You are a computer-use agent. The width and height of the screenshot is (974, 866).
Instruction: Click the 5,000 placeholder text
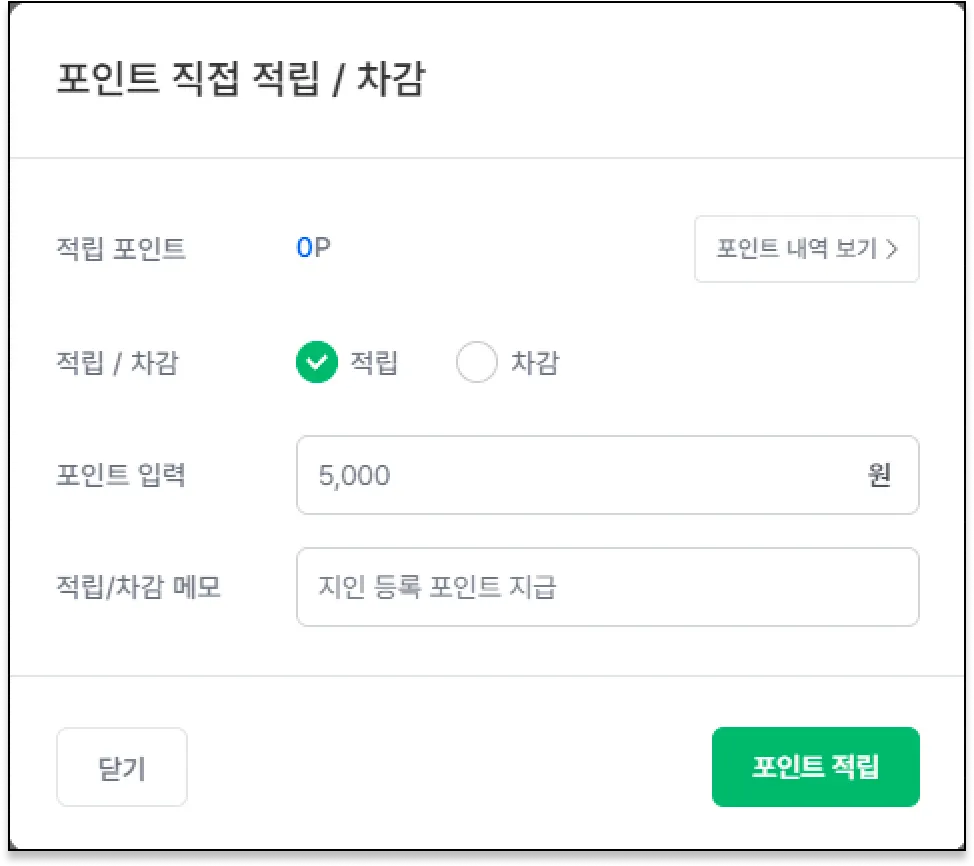[354, 475]
